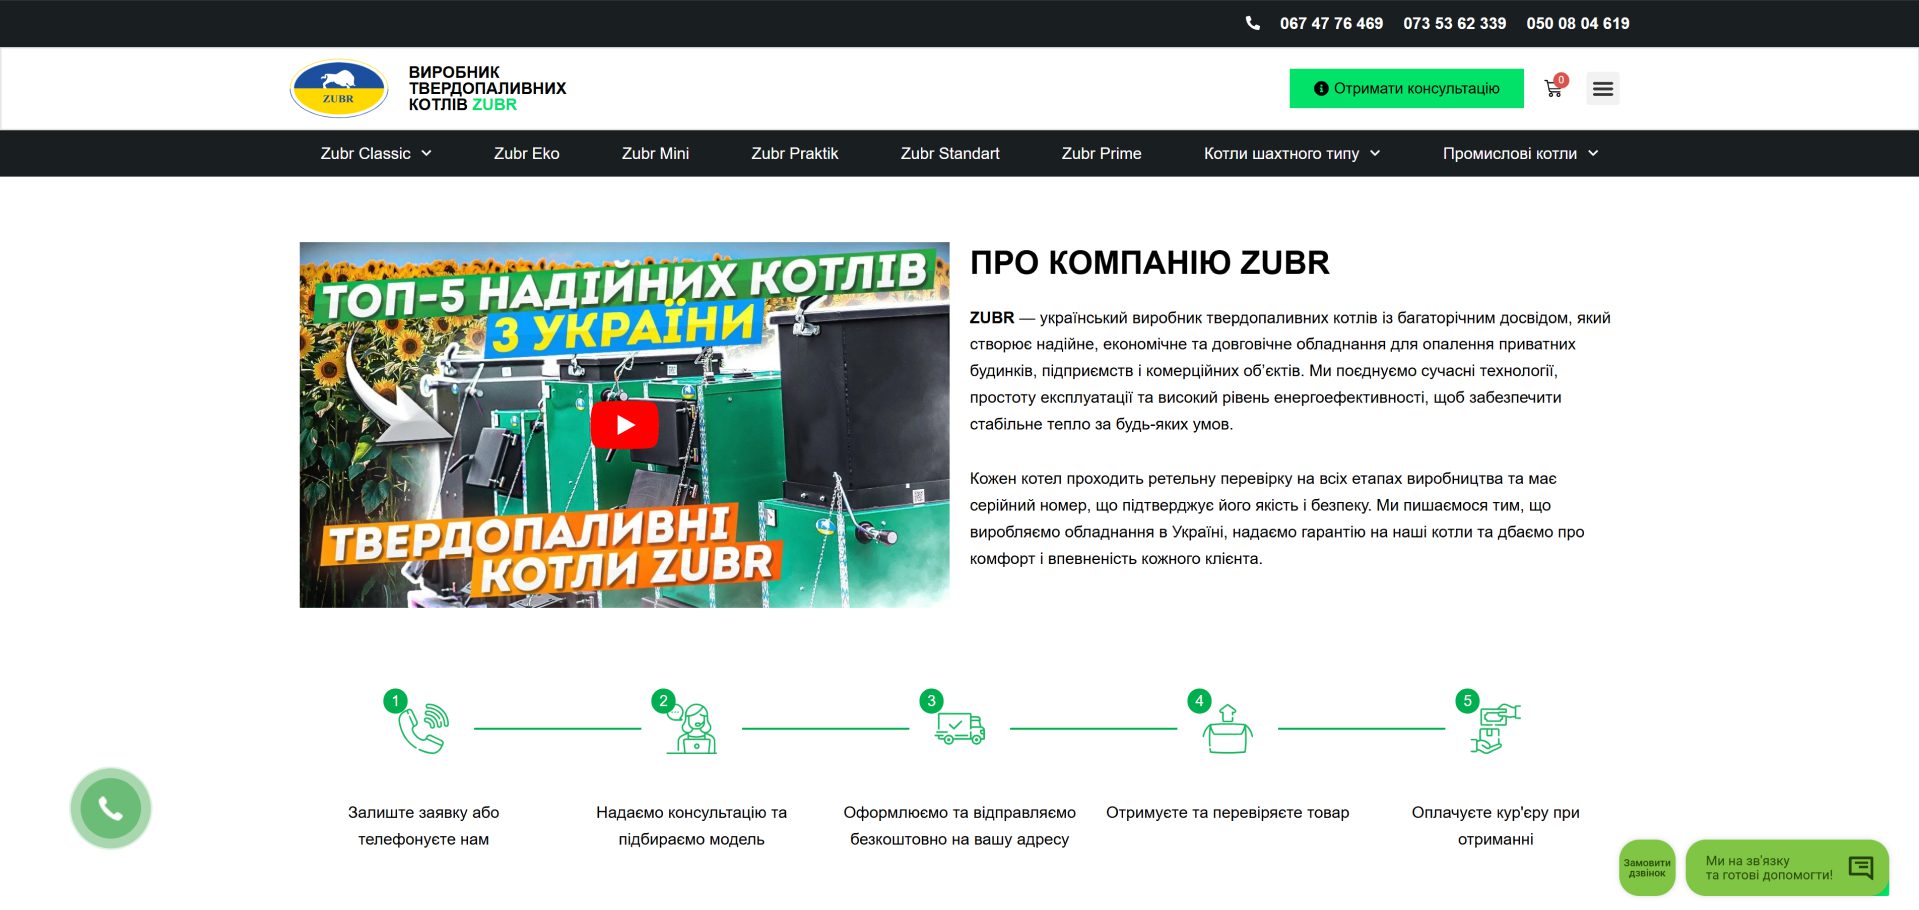Open the hamburger navigation menu
The width and height of the screenshot is (1919, 910).
click(x=1602, y=88)
